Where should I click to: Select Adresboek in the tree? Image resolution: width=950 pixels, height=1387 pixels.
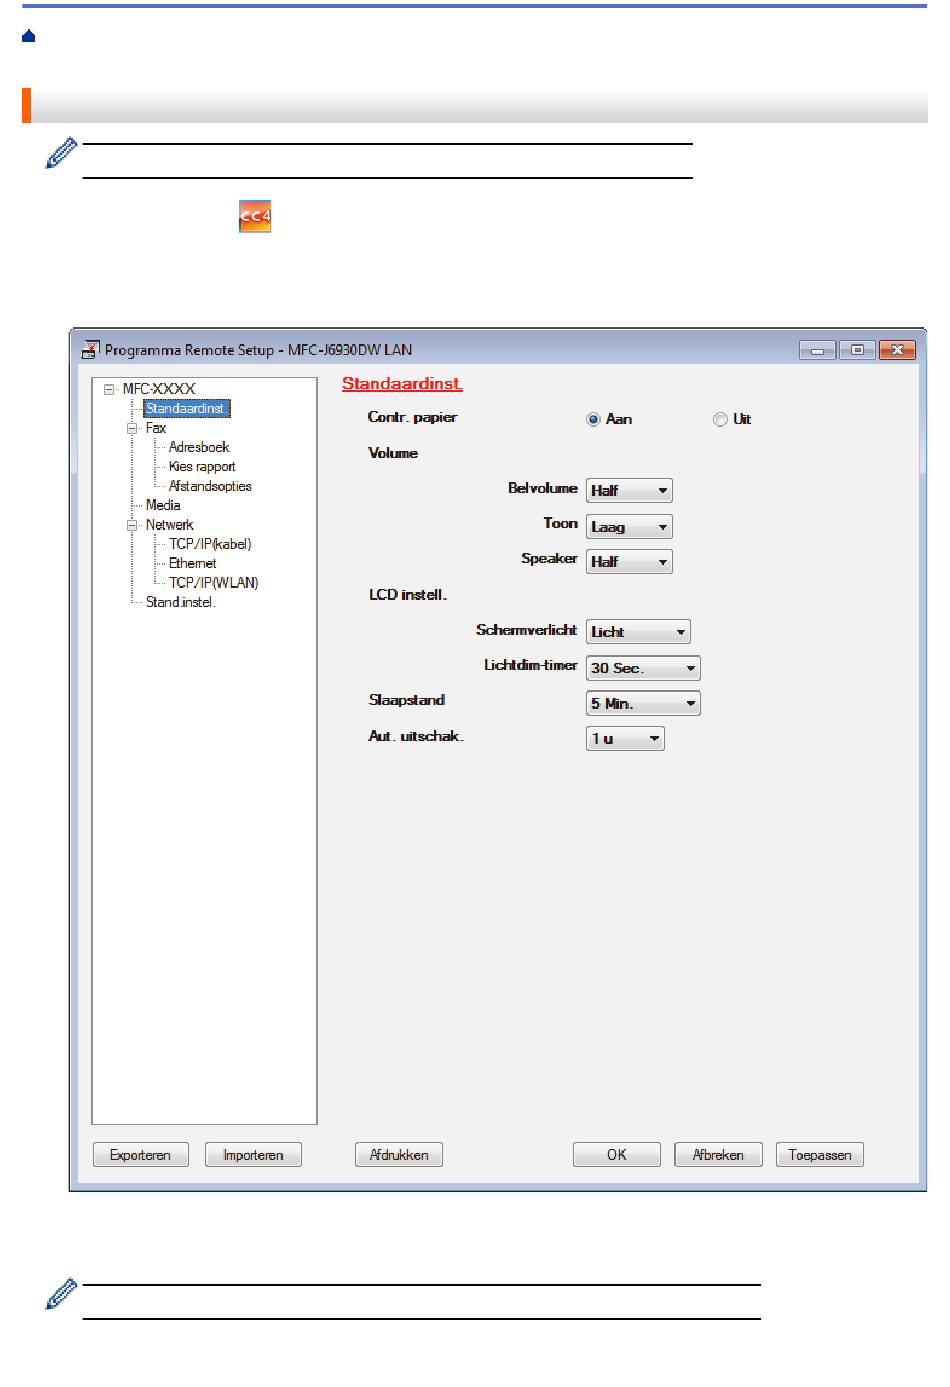[199, 447]
